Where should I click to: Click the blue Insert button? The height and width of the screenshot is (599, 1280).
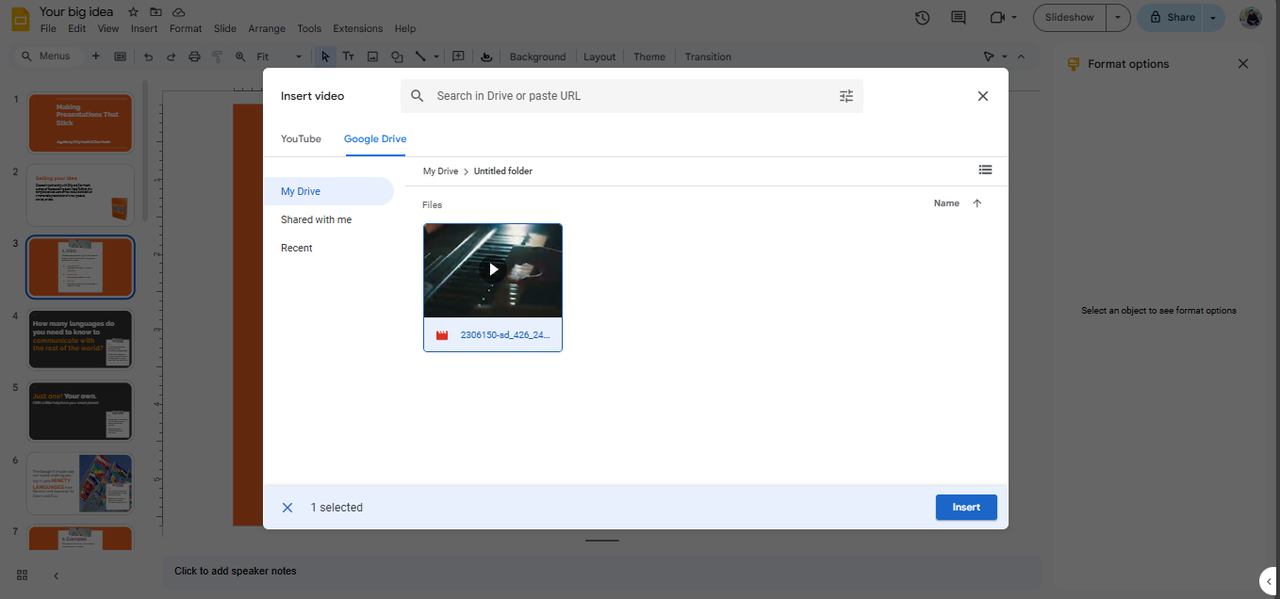click(966, 507)
